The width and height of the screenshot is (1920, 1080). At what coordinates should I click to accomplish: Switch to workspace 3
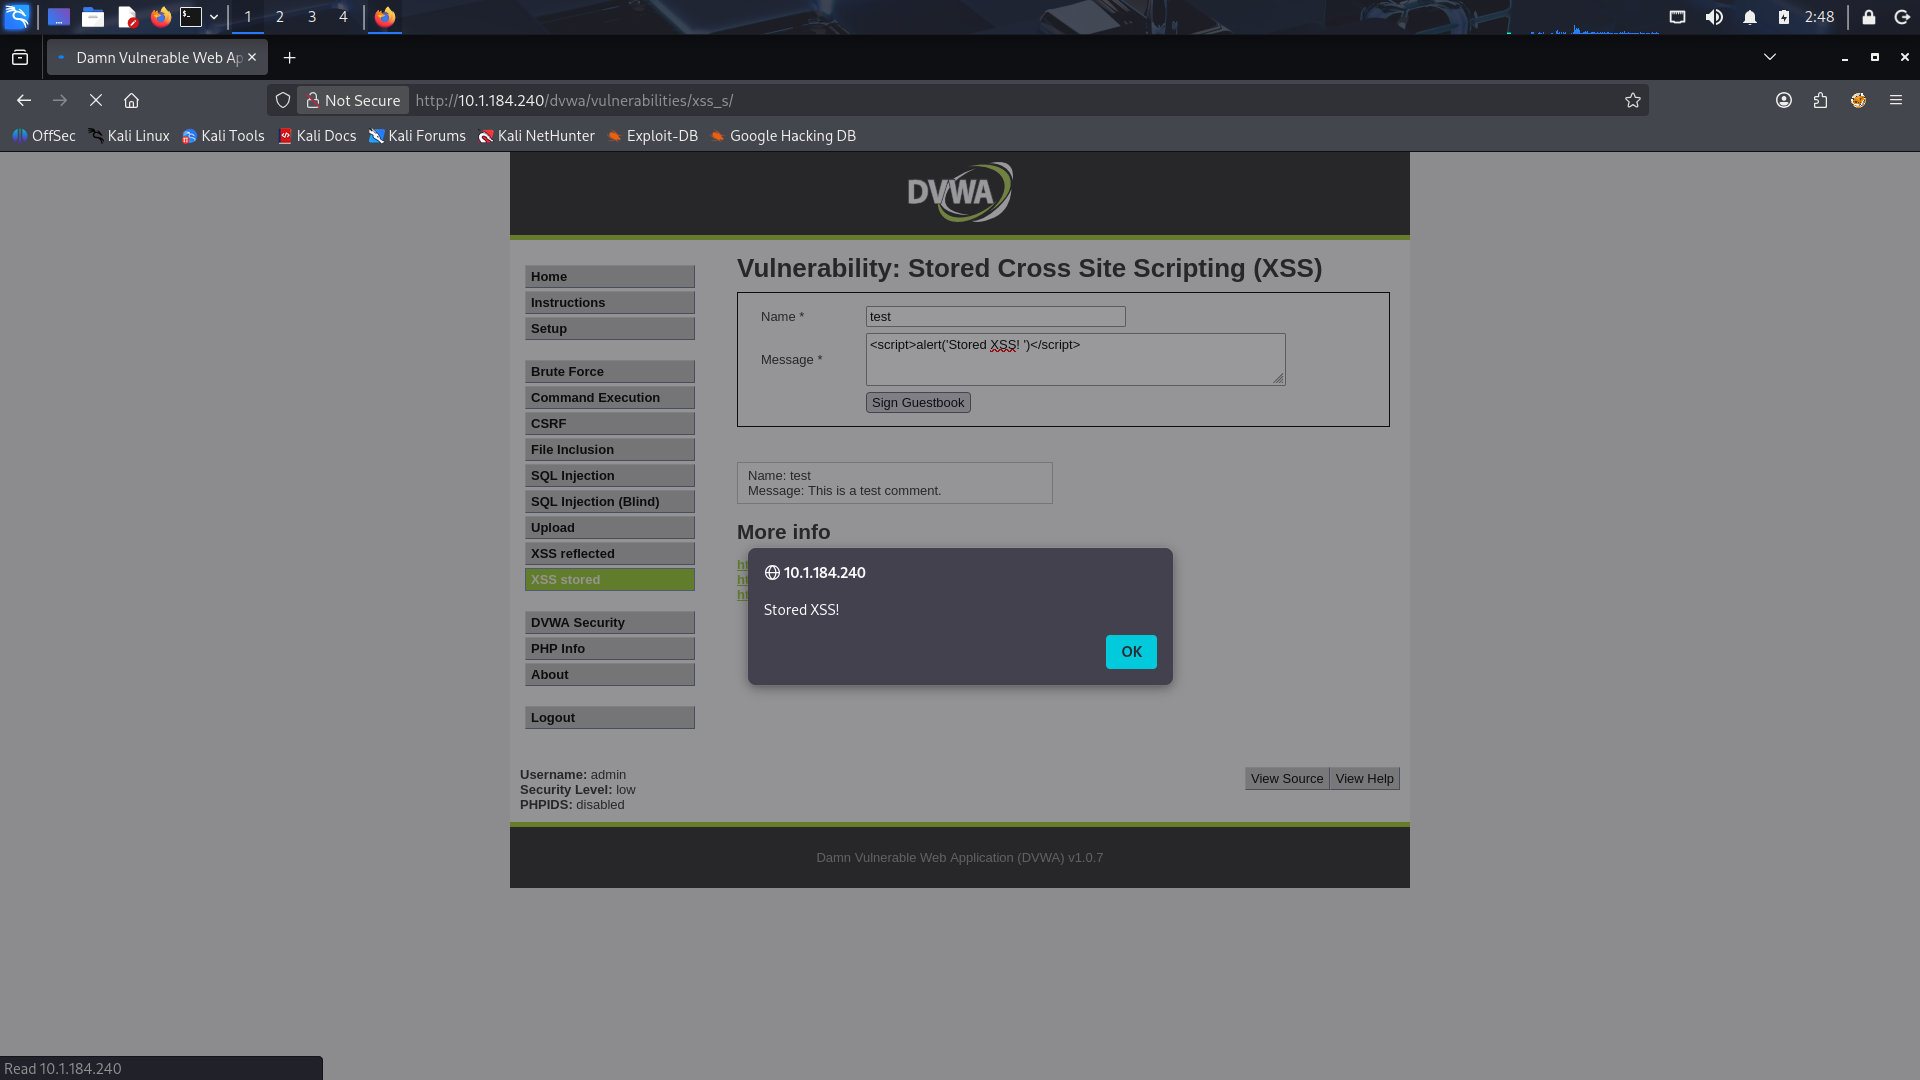click(x=312, y=17)
